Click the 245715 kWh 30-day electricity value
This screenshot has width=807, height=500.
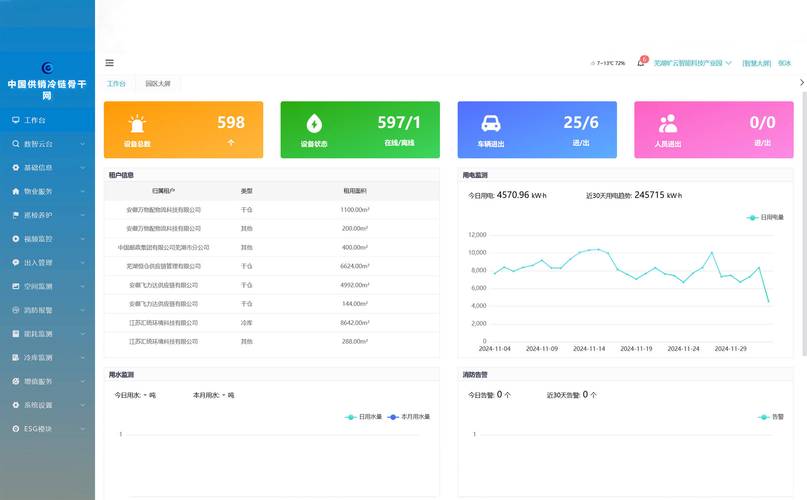tap(658, 195)
